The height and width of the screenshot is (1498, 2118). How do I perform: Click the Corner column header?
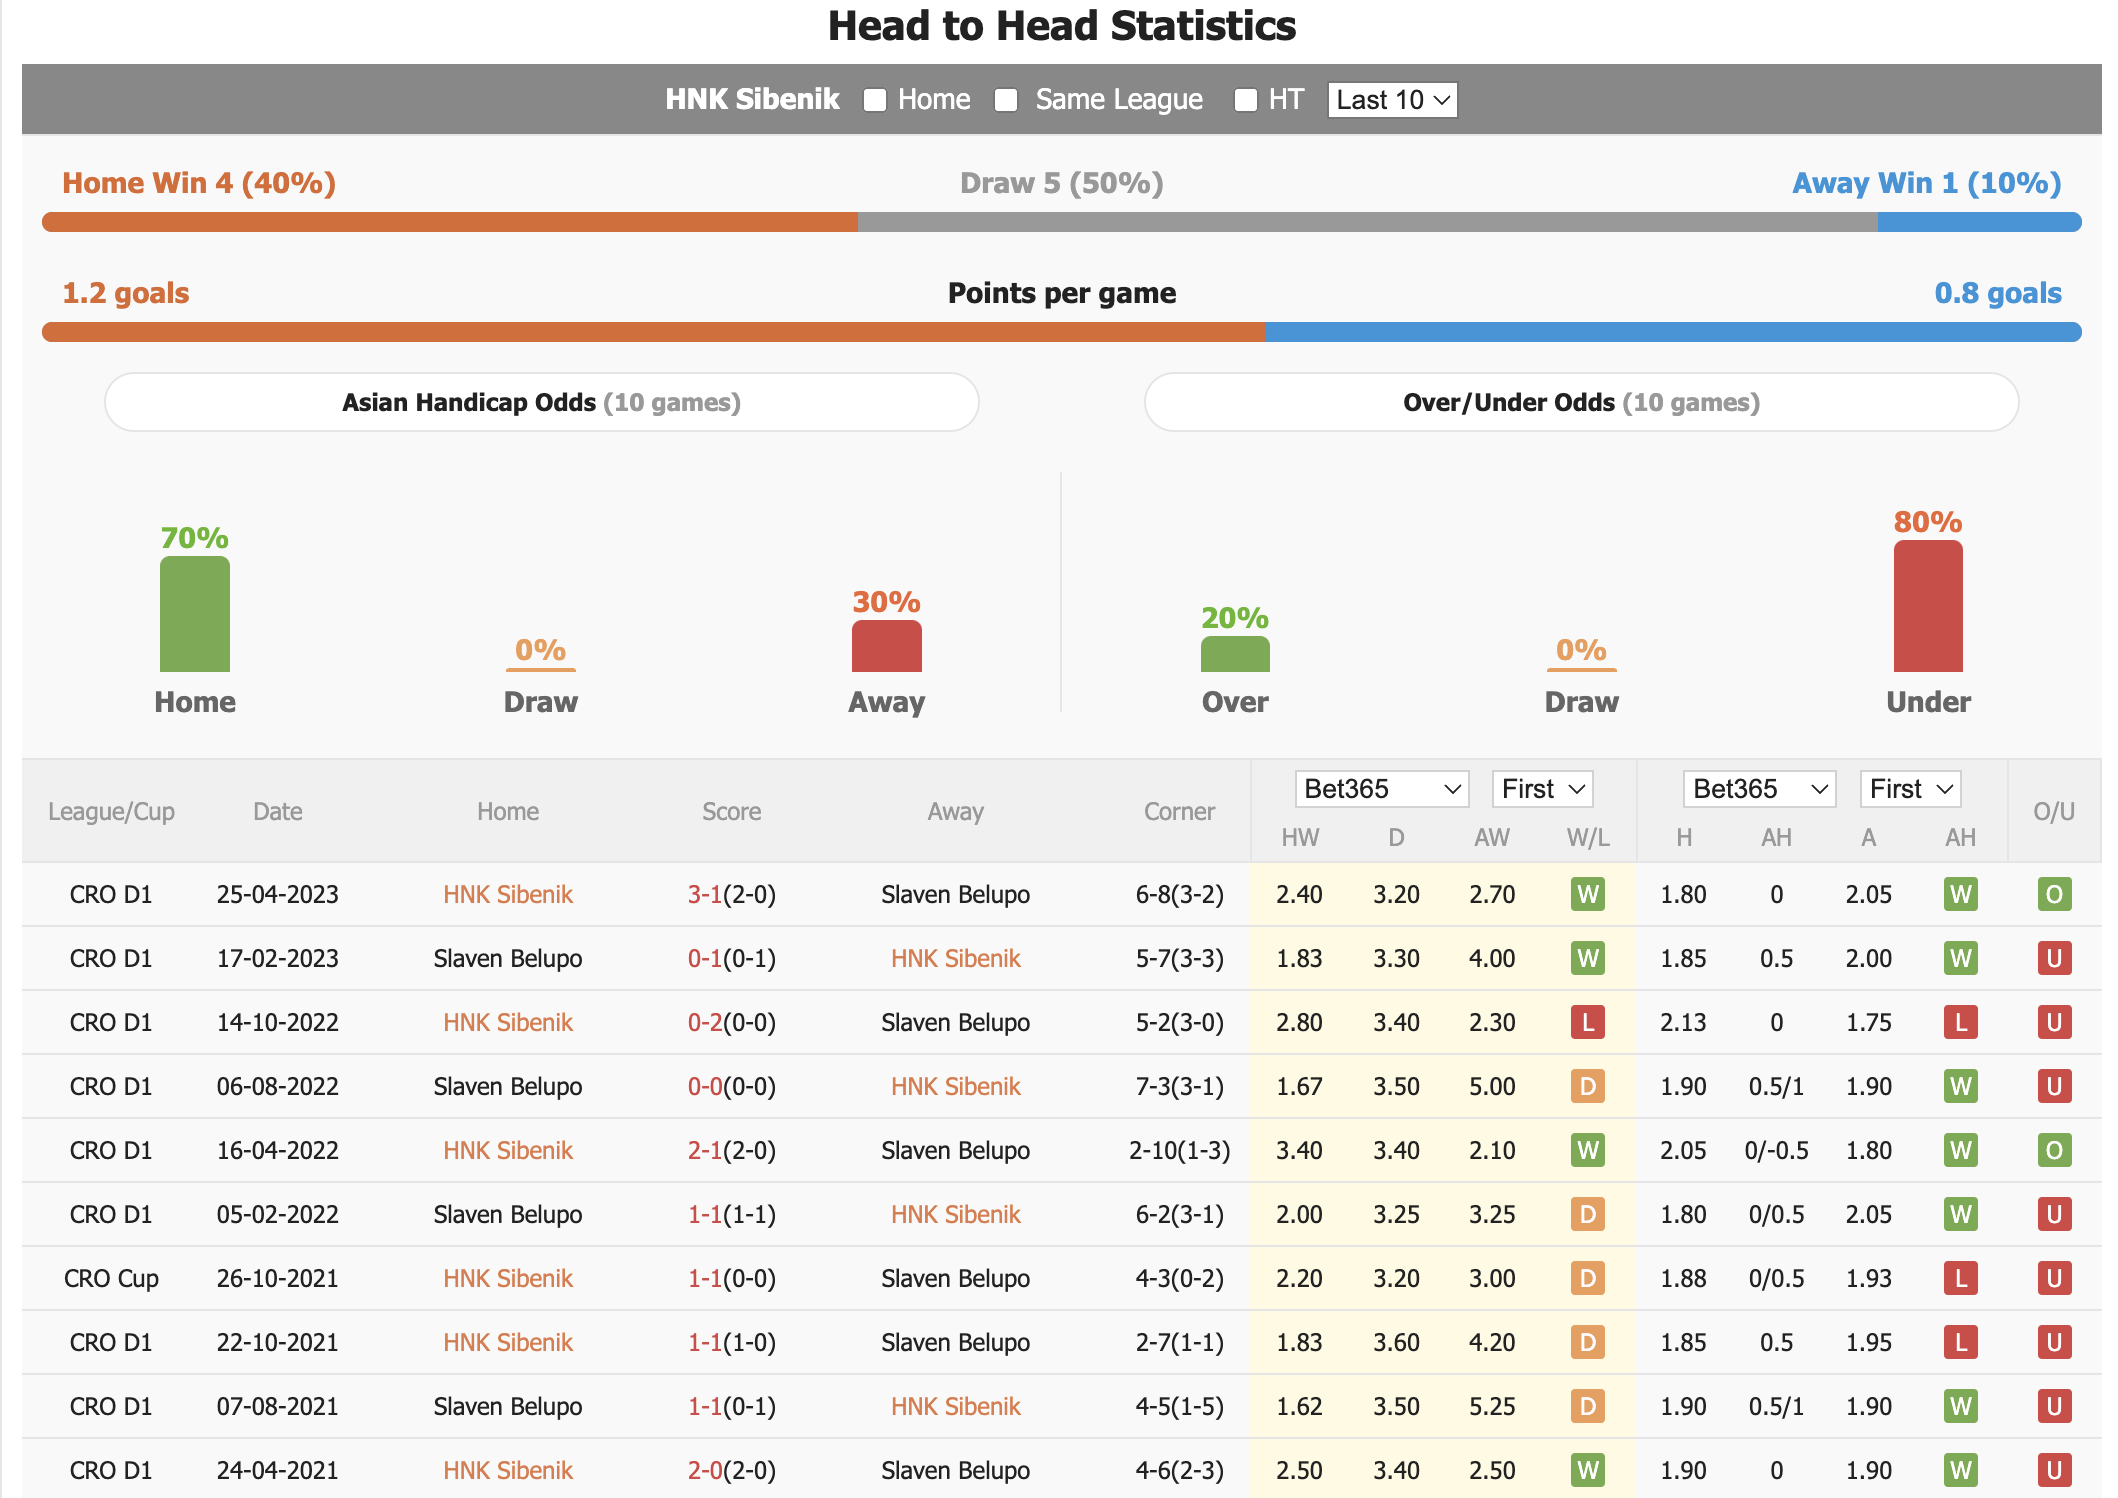[x=1180, y=811]
